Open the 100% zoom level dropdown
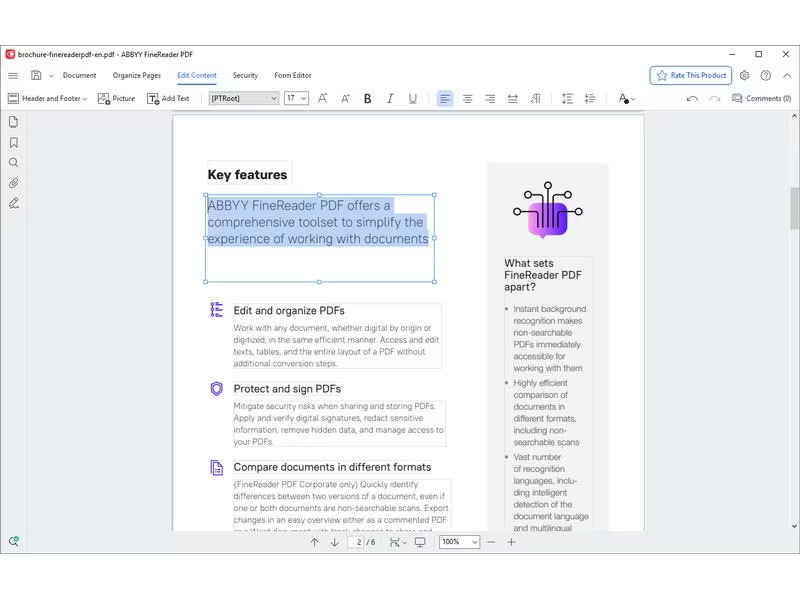 [x=460, y=542]
